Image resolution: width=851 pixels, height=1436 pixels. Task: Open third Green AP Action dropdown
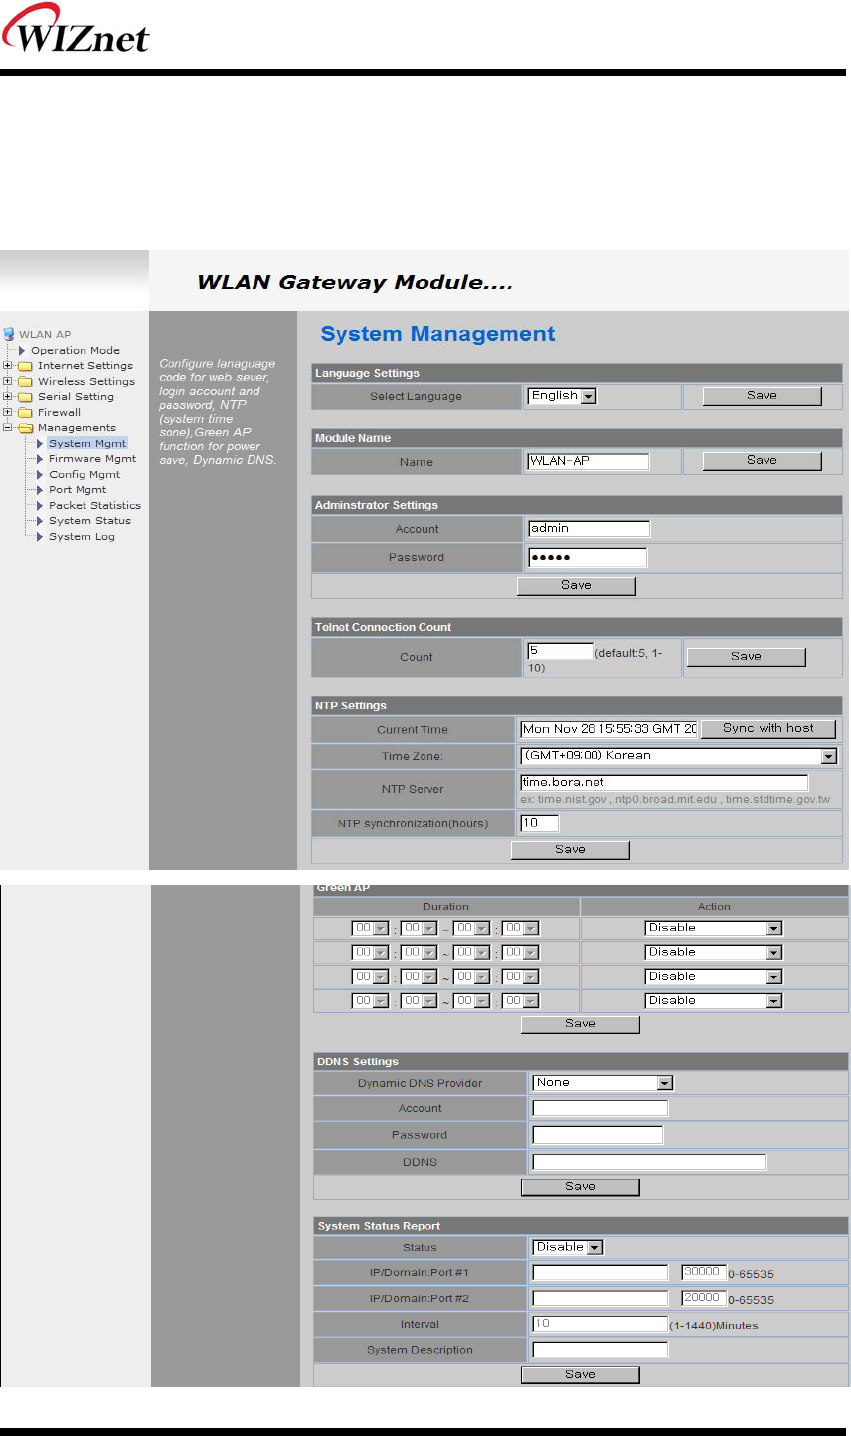713,976
